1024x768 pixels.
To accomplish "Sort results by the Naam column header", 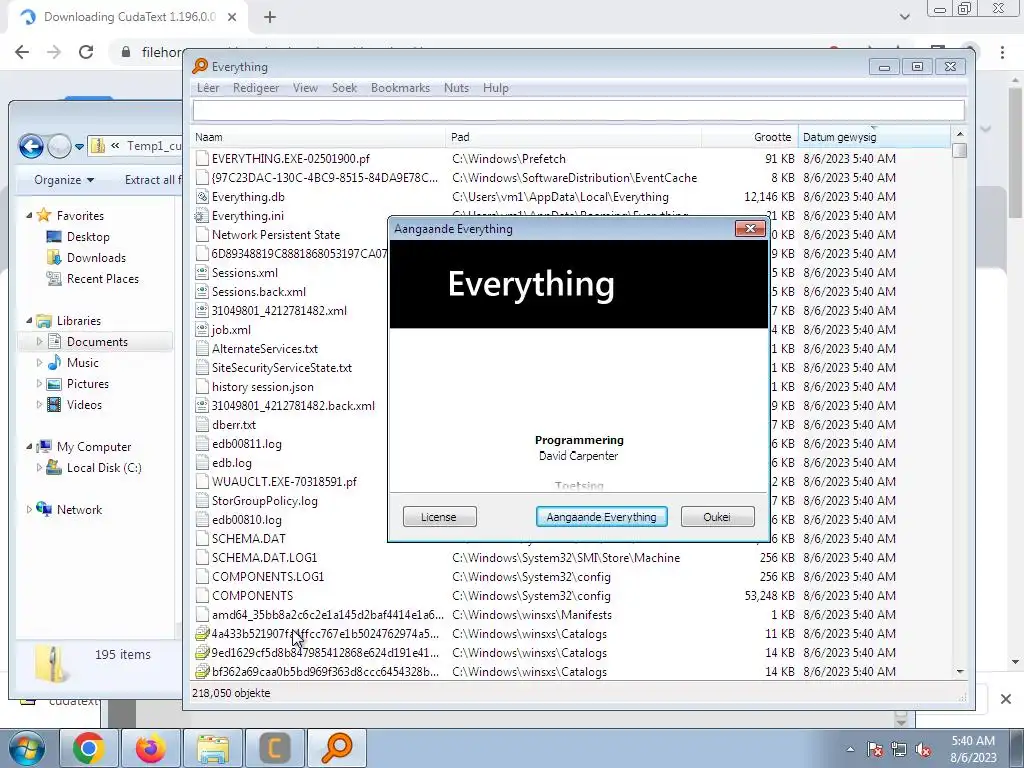I will pos(319,136).
